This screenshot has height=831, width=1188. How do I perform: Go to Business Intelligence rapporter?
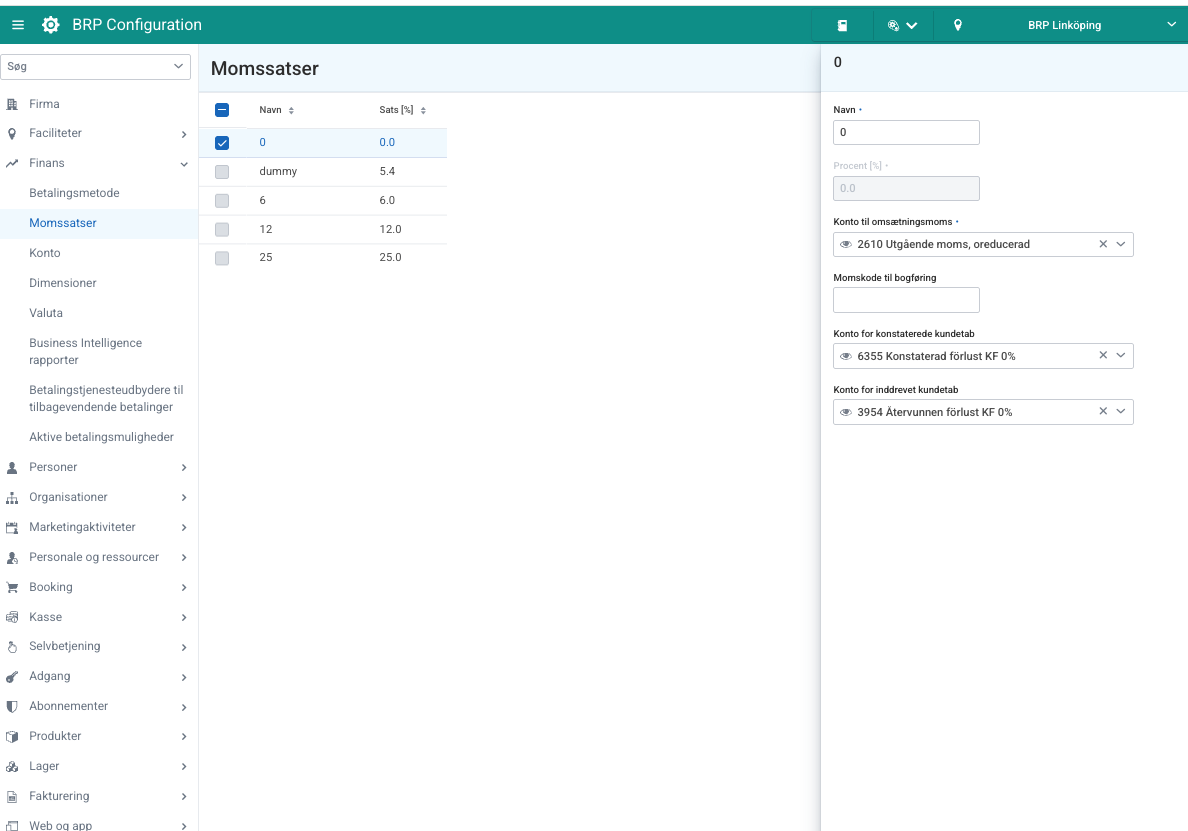click(x=85, y=351)
